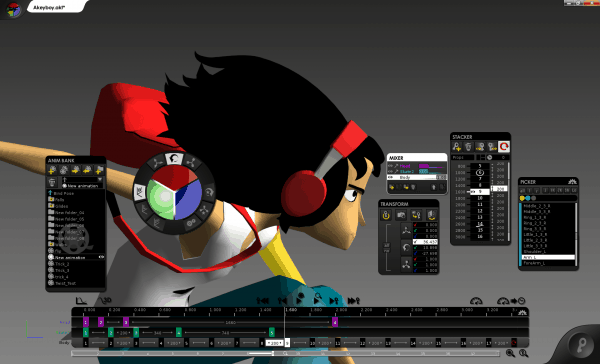Toggle visibility of Body layer in Mixer
Image resolution: width=600 pixels, height=364 pixels.
point(391,178)
